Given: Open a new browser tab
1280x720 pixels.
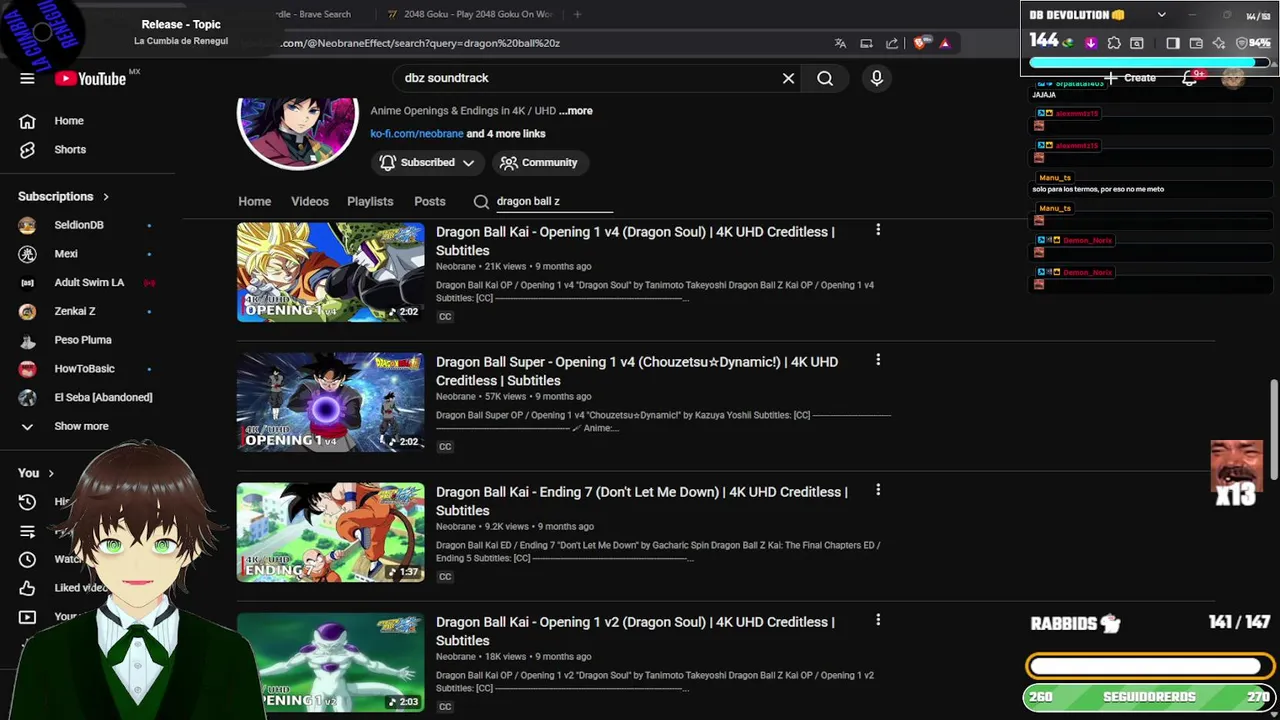Looking at the screenshot, I should point(577,14).
